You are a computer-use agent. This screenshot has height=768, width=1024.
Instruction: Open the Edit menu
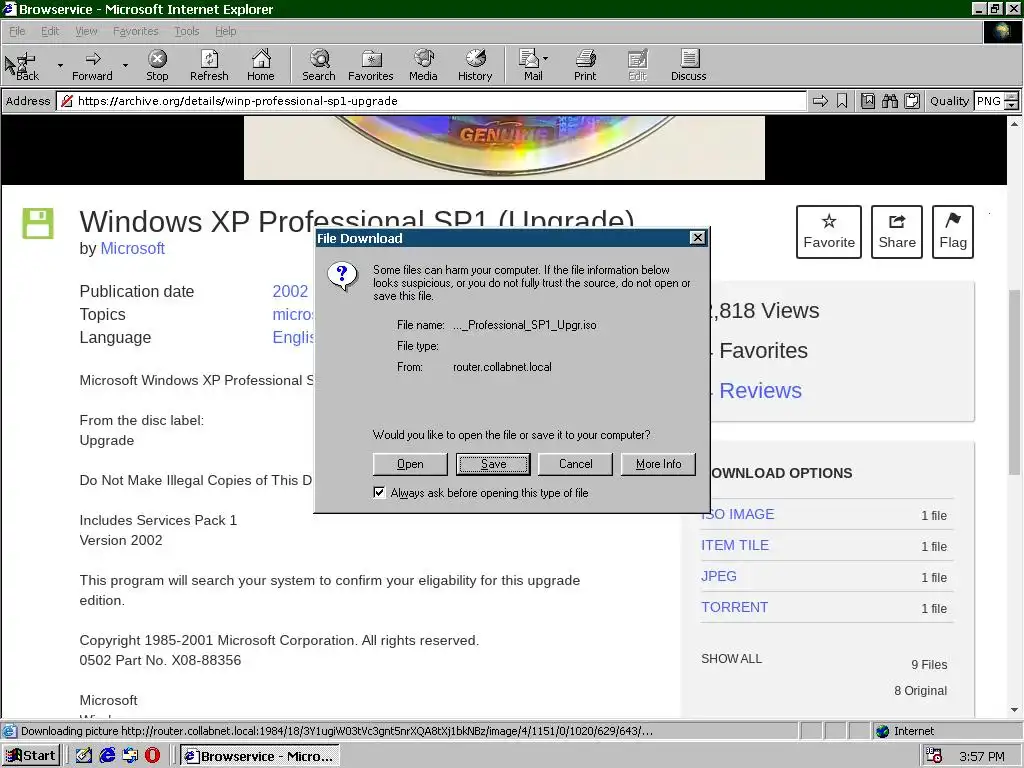click(50, 31)
